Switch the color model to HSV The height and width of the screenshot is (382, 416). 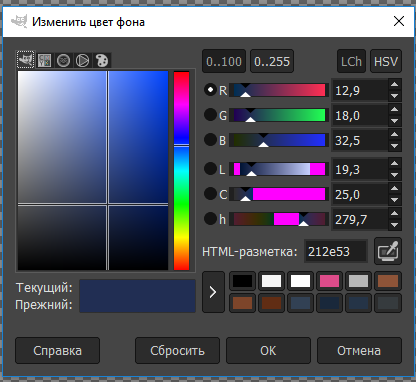(x=386, y=61)
